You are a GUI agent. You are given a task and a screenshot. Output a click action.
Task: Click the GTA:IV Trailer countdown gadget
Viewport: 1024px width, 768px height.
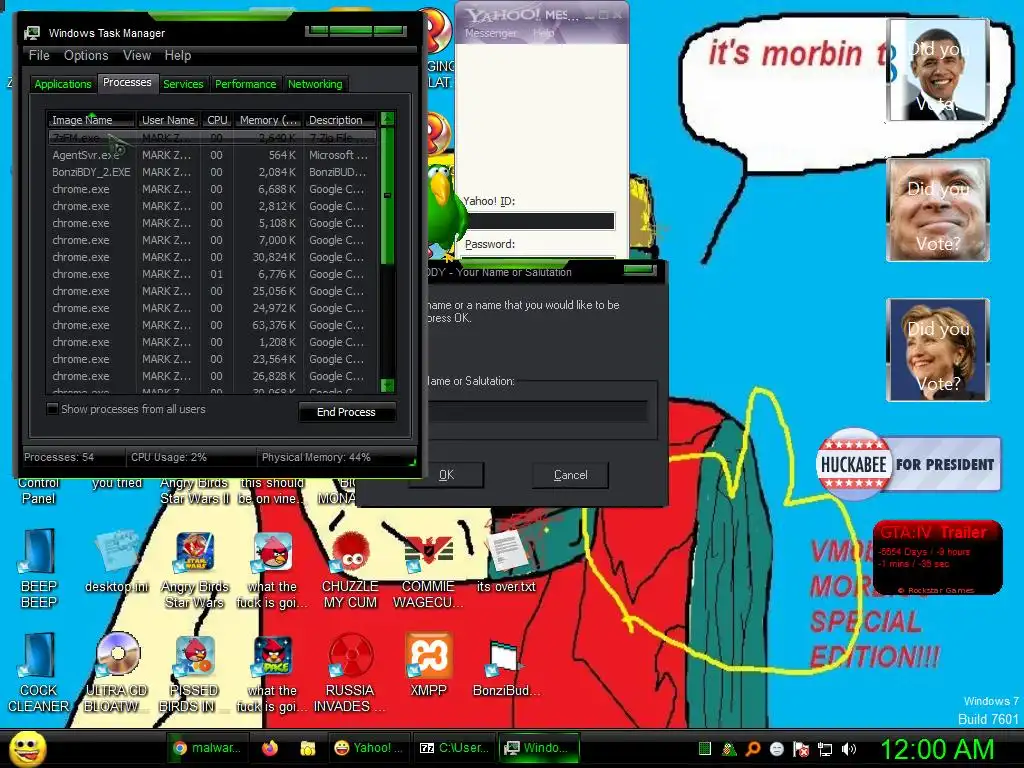[x=937, y=557]
